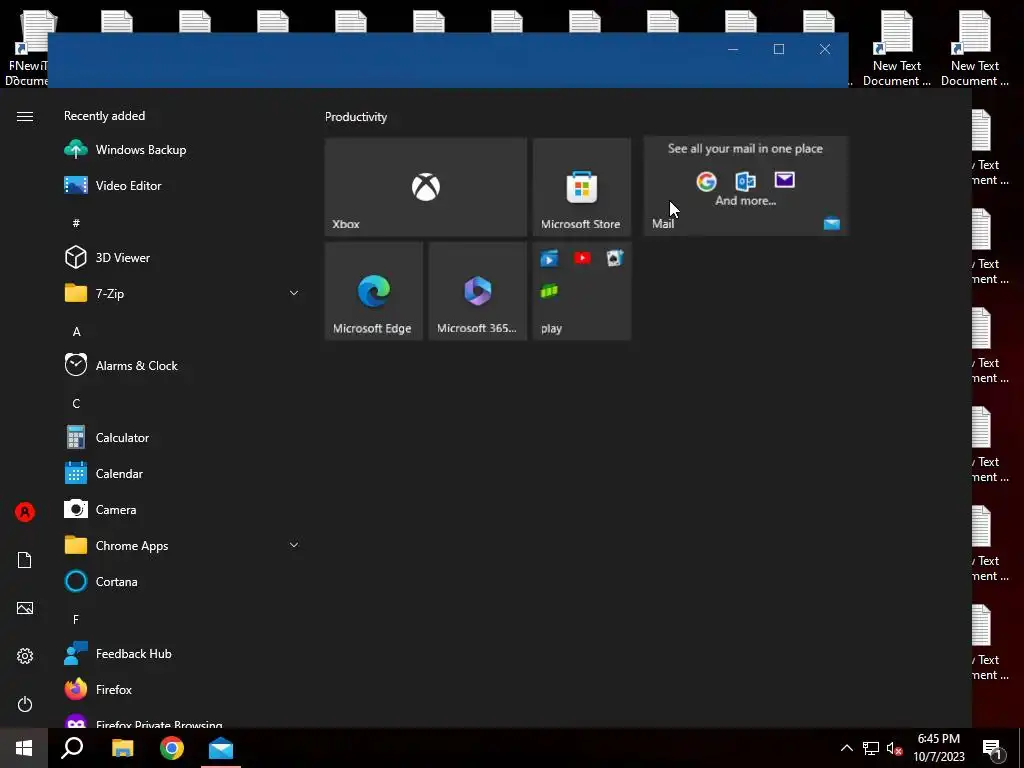
Task: Open Documents from the Start sidebar
Action: 25,560
